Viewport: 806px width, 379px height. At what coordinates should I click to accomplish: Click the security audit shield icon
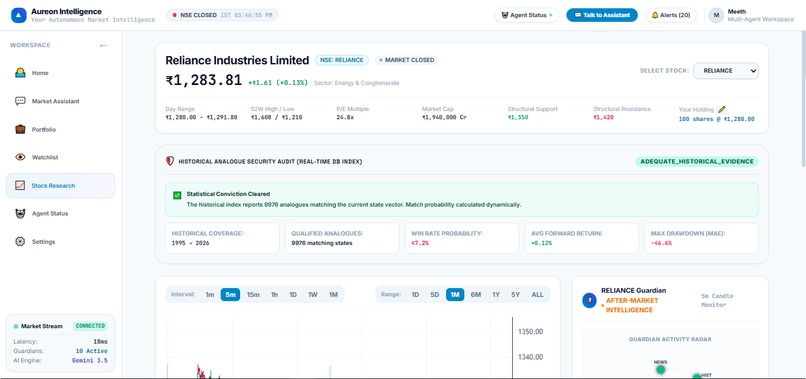pyautogui.click(x=170, y=161)
